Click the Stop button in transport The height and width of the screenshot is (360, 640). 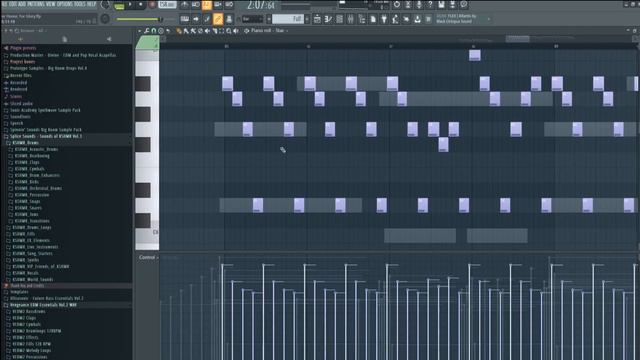[141, 4]
